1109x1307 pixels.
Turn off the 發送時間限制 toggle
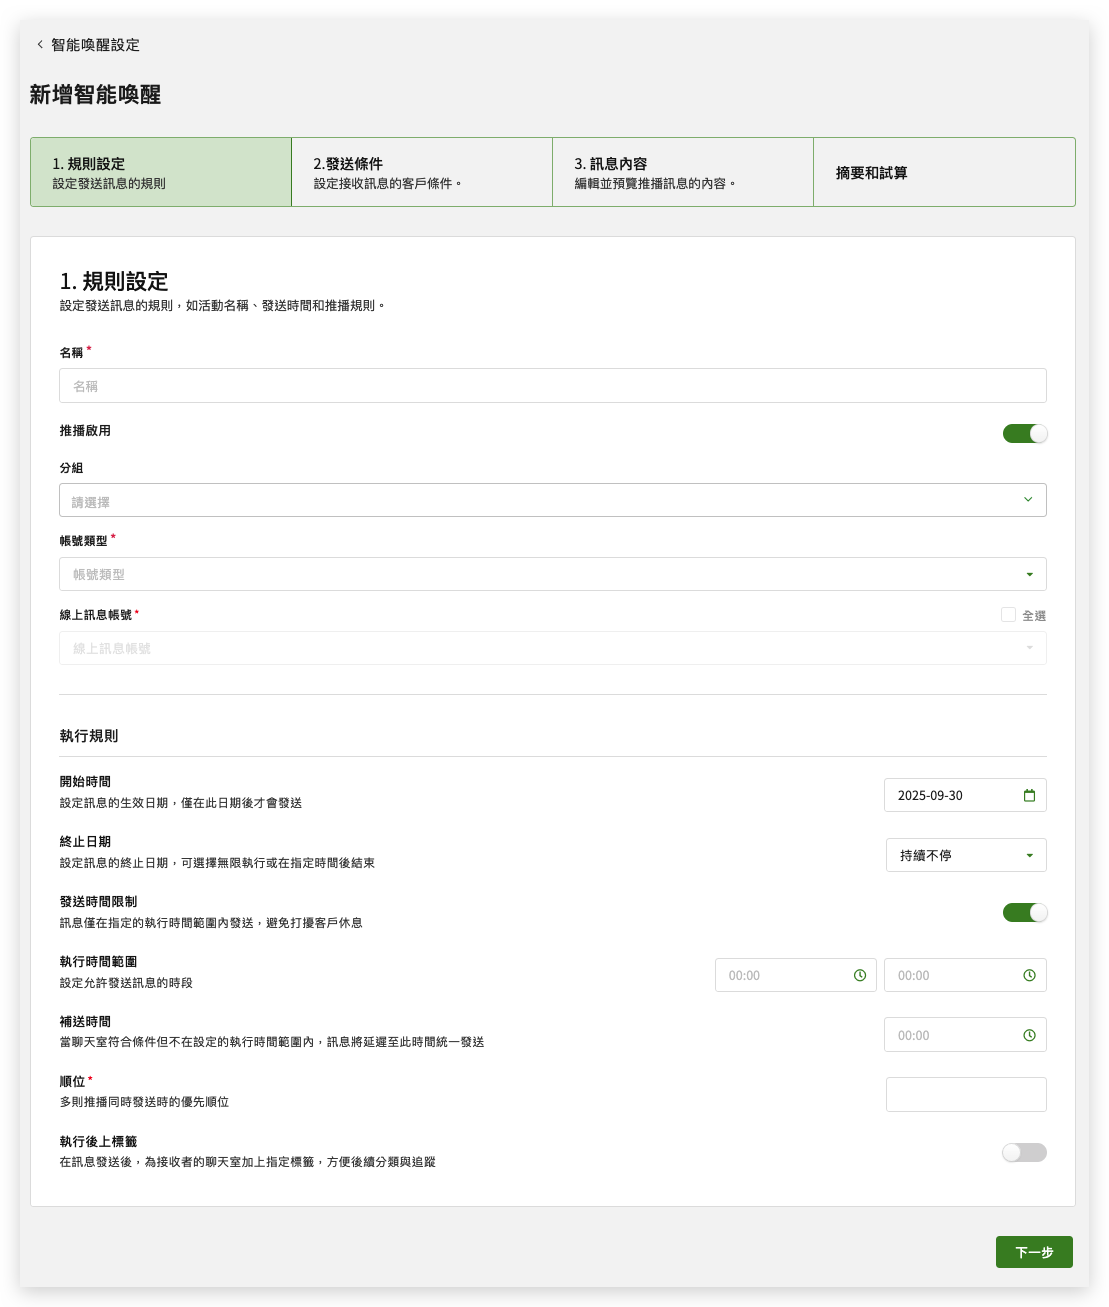coord(1024,912)
